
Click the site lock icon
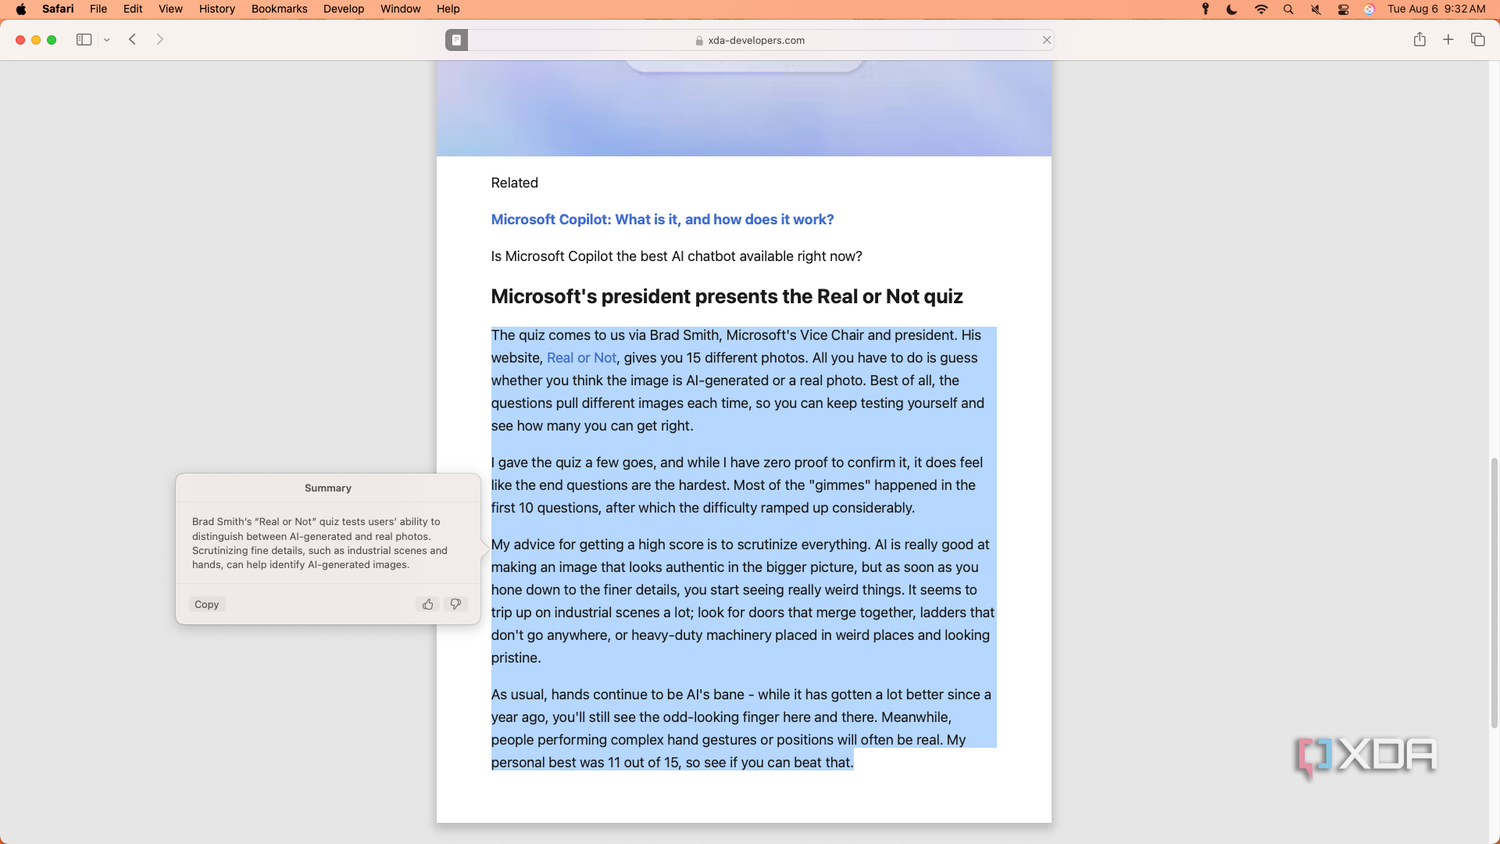(699, 41)
